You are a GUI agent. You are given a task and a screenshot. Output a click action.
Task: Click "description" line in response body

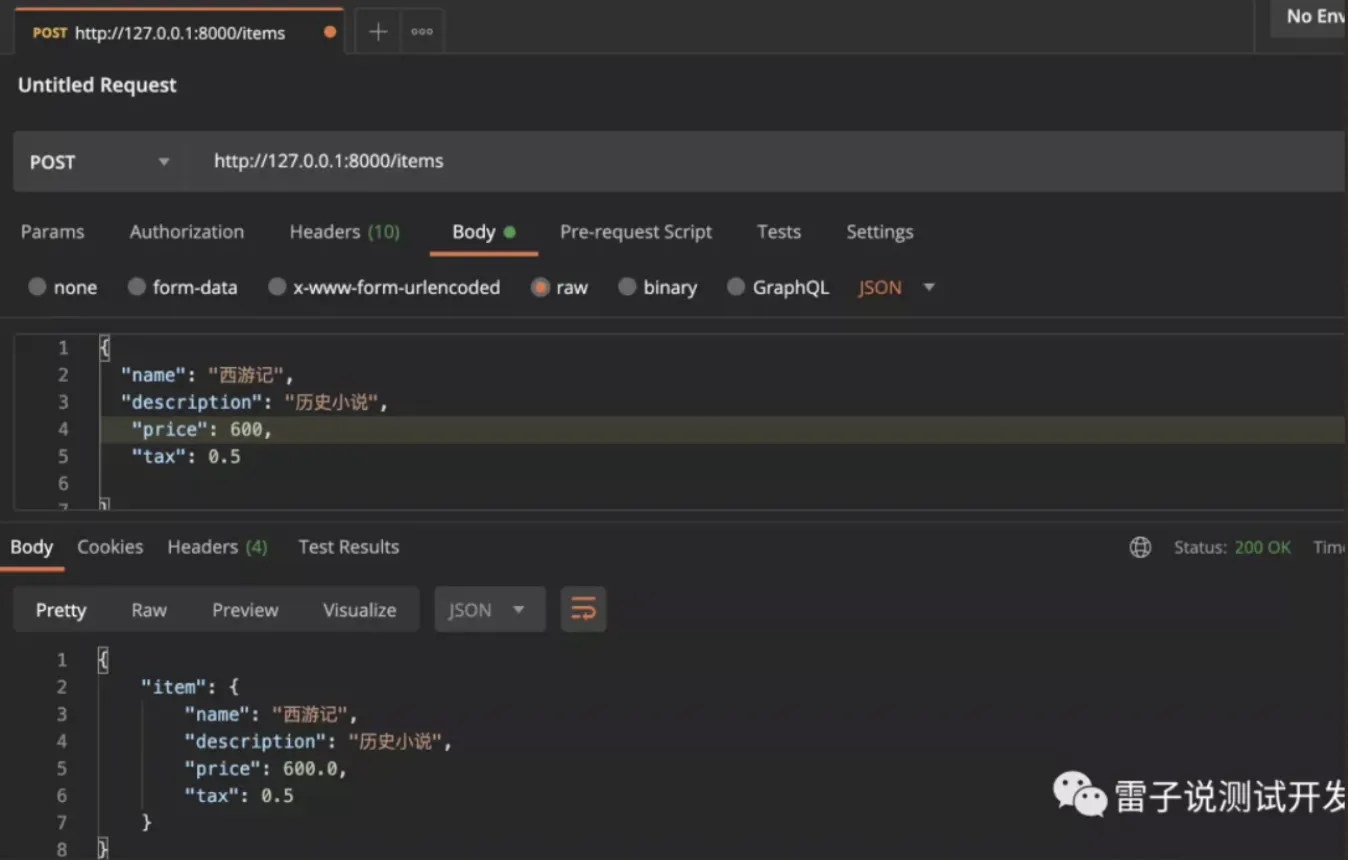[318, 741]
